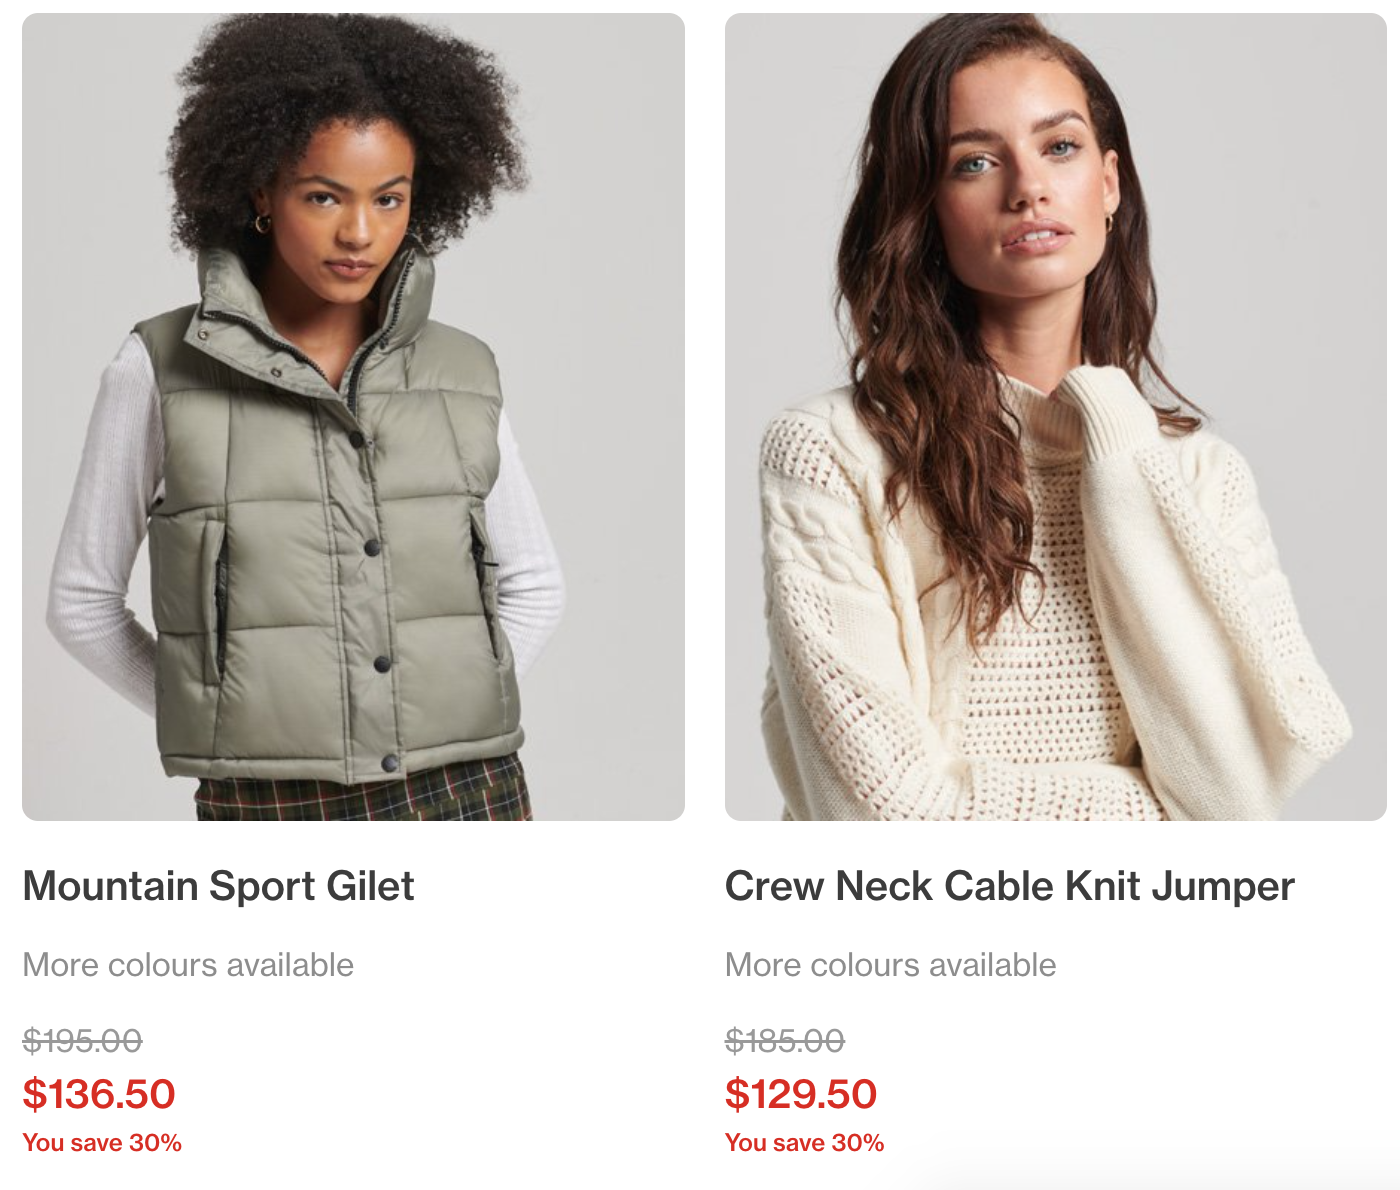View more colours for the Cable Knit Jumper
The image size is (1400, 1190).
click(890, 965)
